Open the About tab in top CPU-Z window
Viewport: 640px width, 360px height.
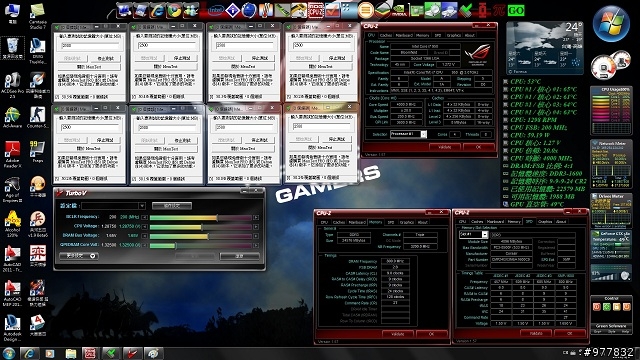[x=470, y=36]
